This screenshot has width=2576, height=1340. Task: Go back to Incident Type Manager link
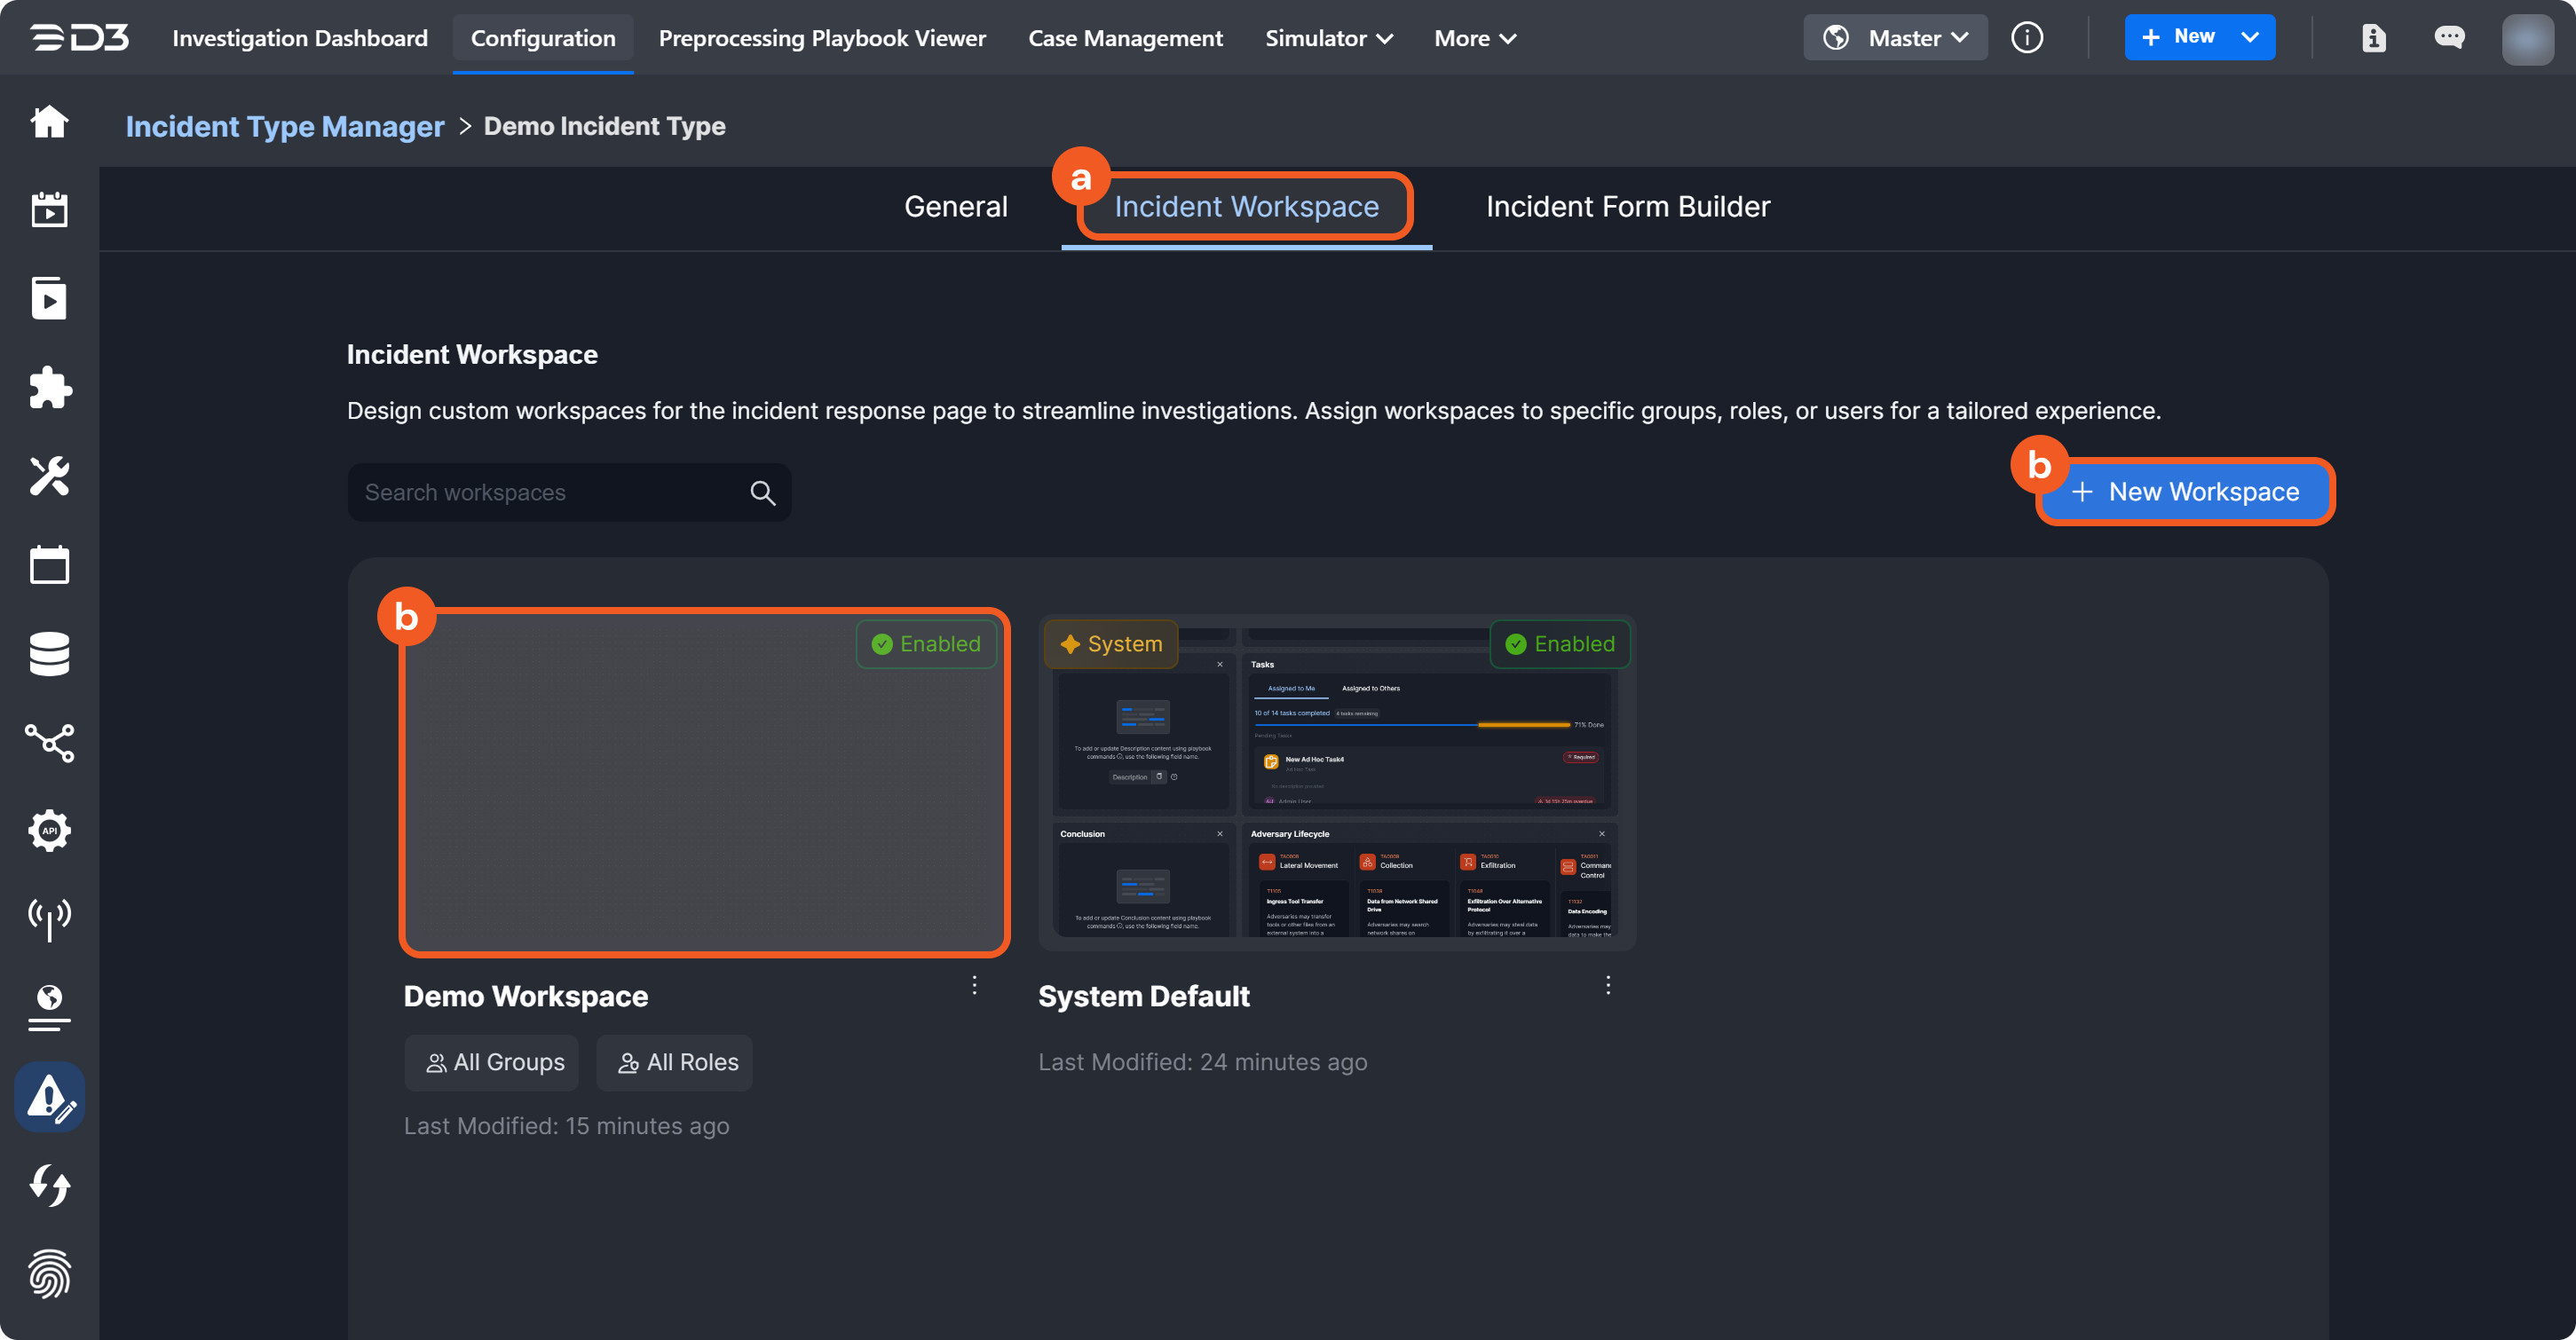pyautogui.click(x=284, y=126)
